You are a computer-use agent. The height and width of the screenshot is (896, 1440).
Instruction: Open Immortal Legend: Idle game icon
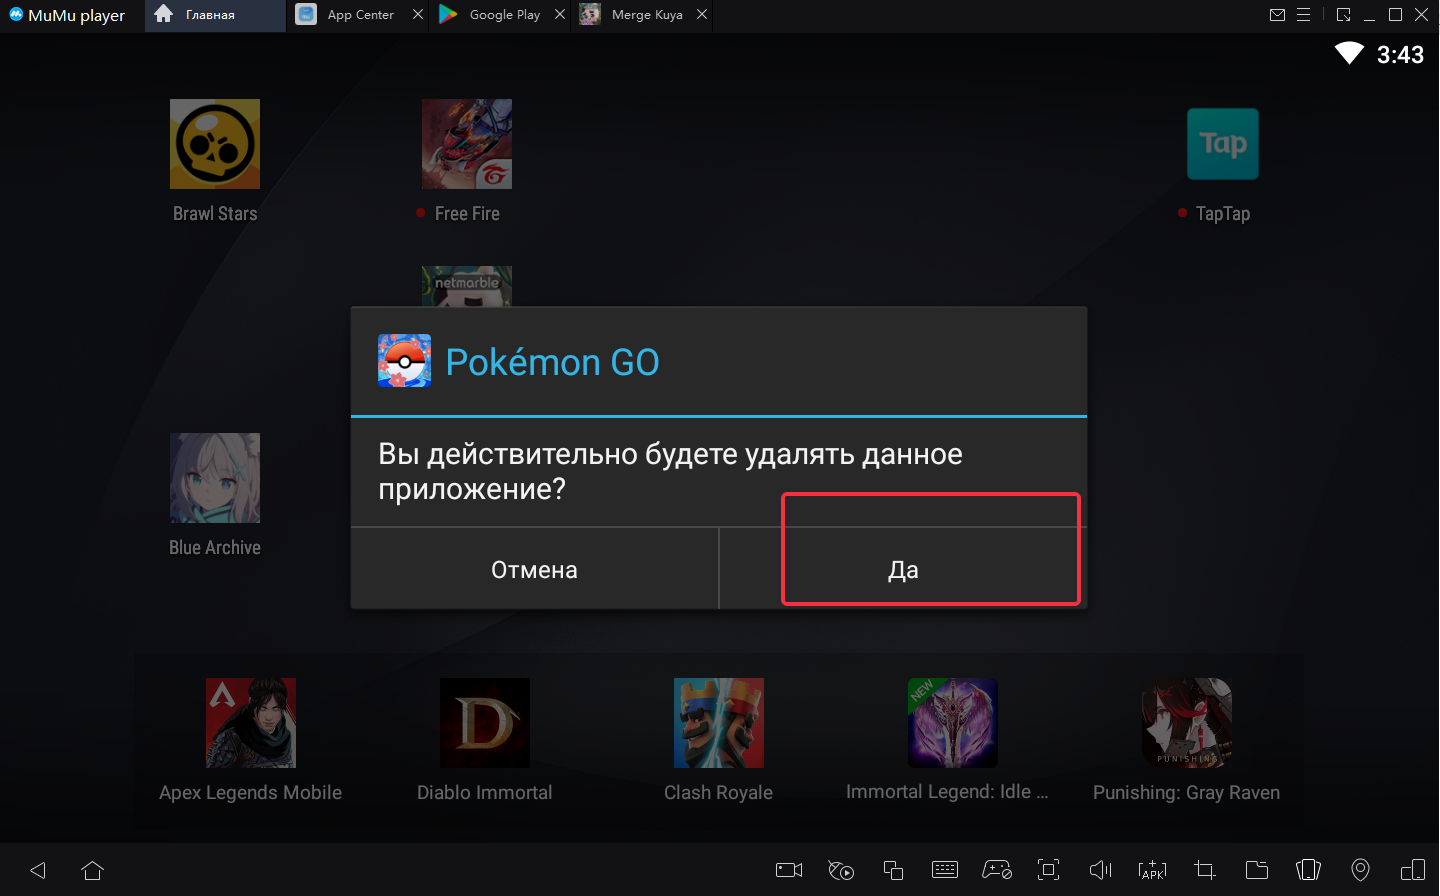coord(953,723)
